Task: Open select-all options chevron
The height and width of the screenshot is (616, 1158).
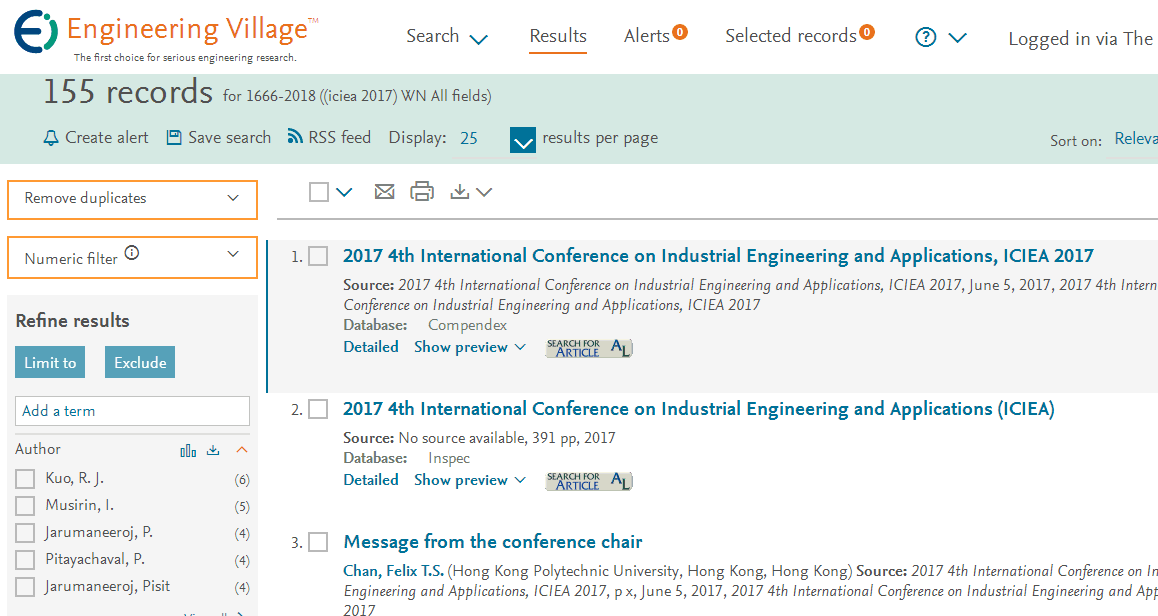Action: pyautogui.click(x=344, y=192)
